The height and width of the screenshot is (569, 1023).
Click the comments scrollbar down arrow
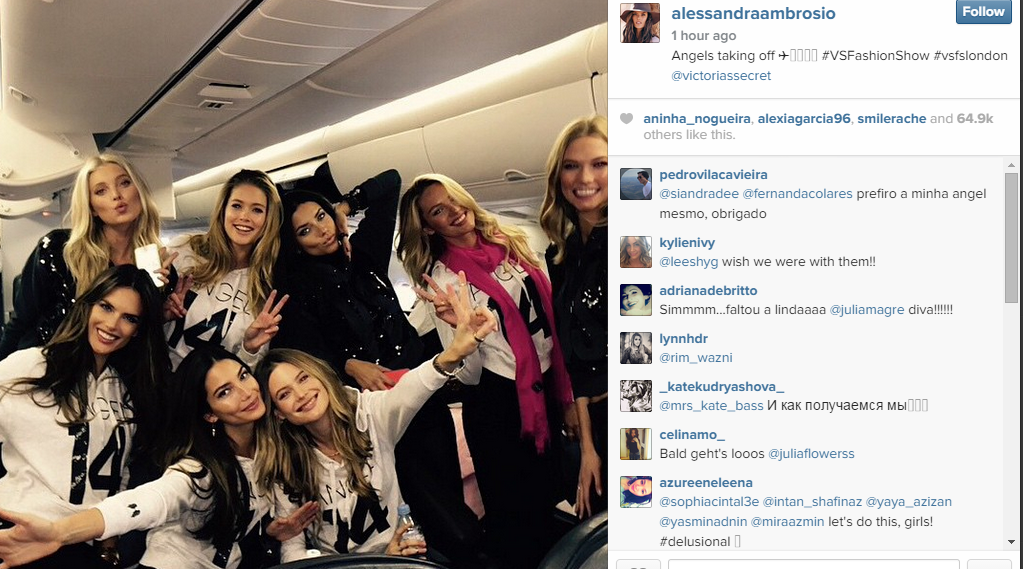click(x=1011, y=542)
